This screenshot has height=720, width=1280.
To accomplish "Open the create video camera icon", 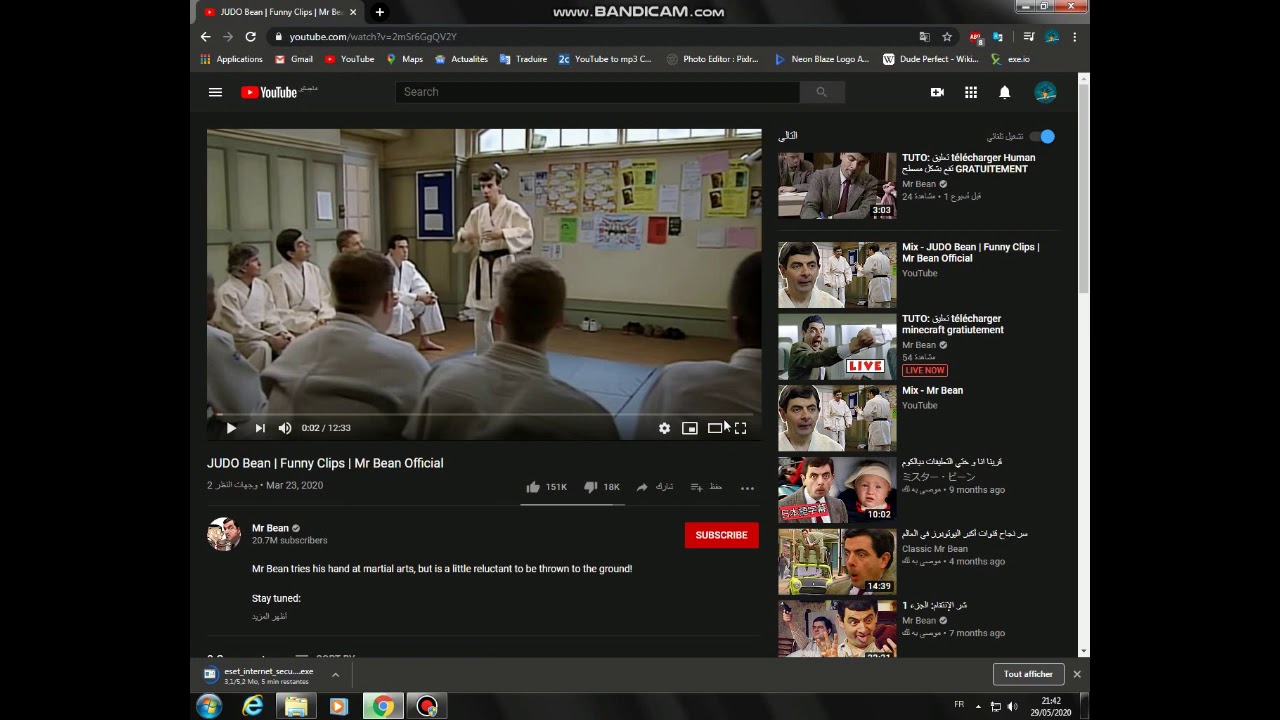I will (937, 92).
